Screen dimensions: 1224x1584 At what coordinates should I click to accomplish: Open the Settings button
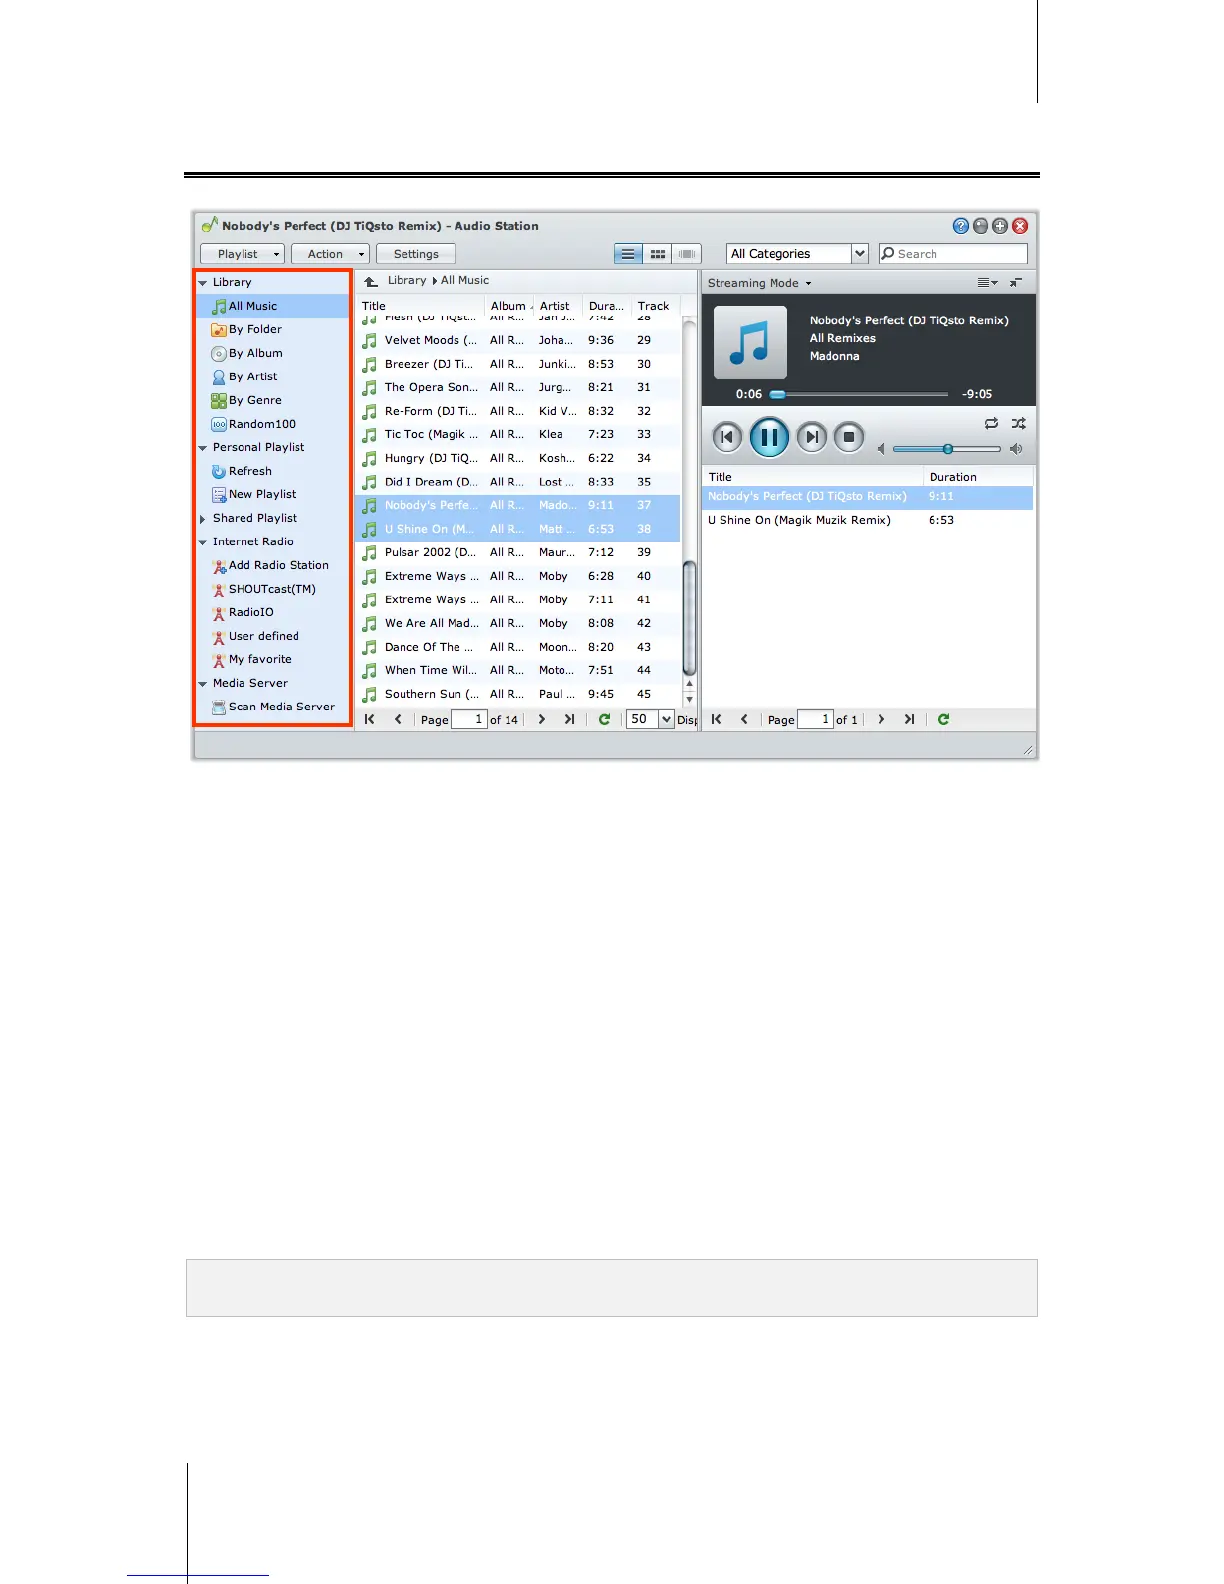pyautogui.click(x=416, y=254)
